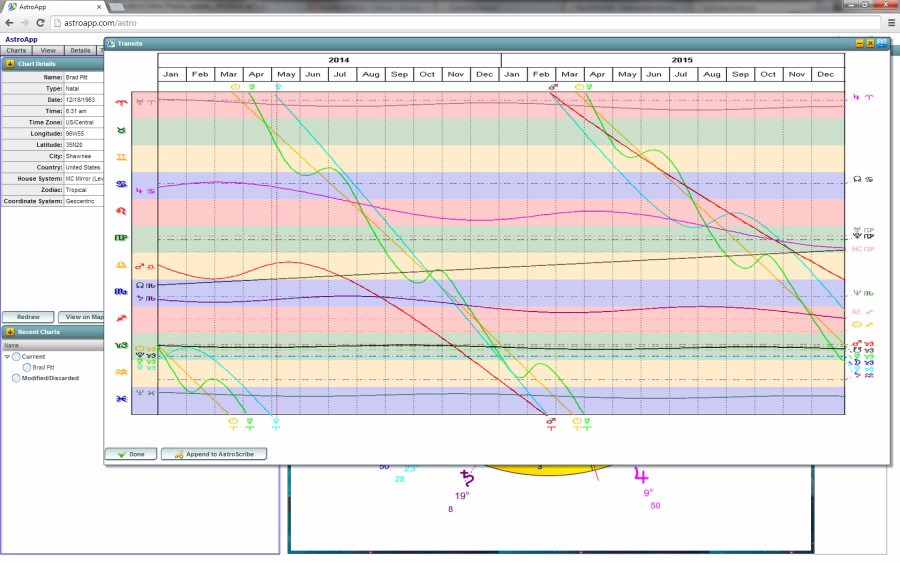900x563 pixels.
Task: Reload the page with the browser refresh icon
Action: coord(50,22)
